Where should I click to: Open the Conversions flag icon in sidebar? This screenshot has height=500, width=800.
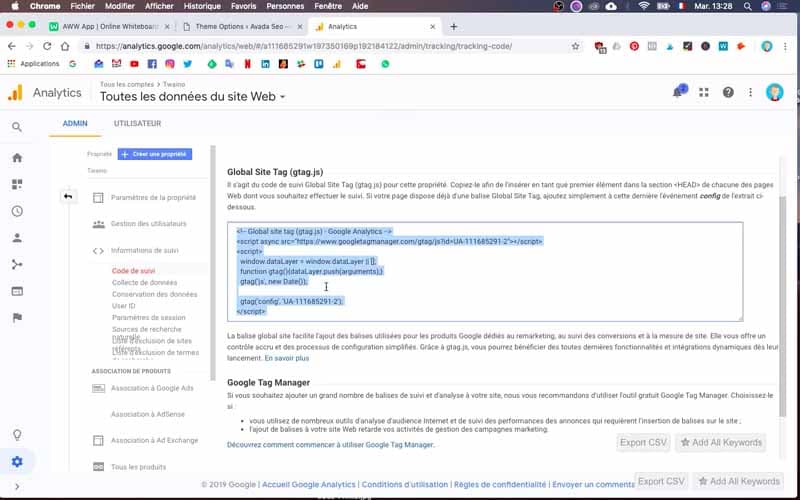tap(17, 318)
